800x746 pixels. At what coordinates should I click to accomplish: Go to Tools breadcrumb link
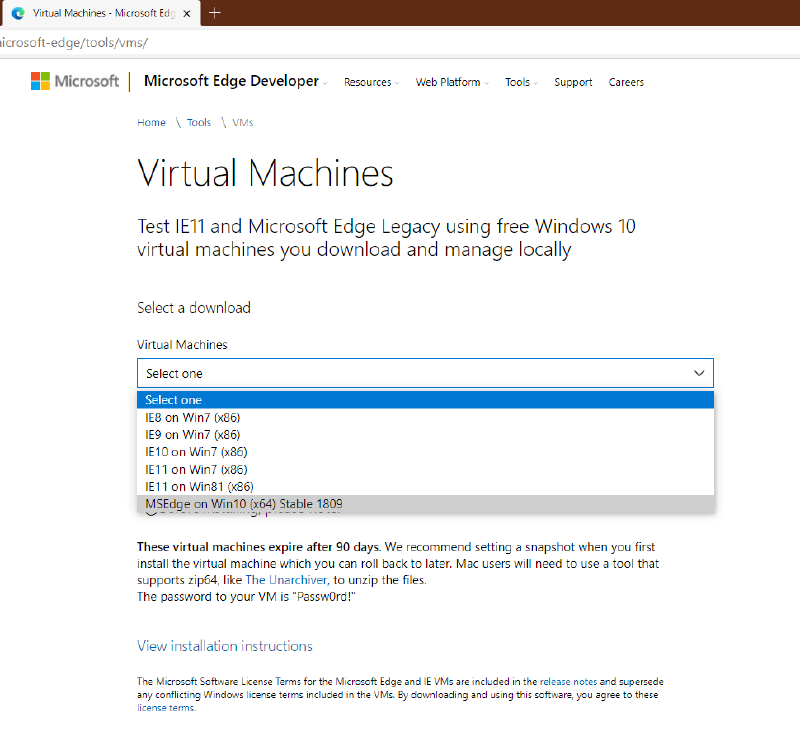[198, 122]
